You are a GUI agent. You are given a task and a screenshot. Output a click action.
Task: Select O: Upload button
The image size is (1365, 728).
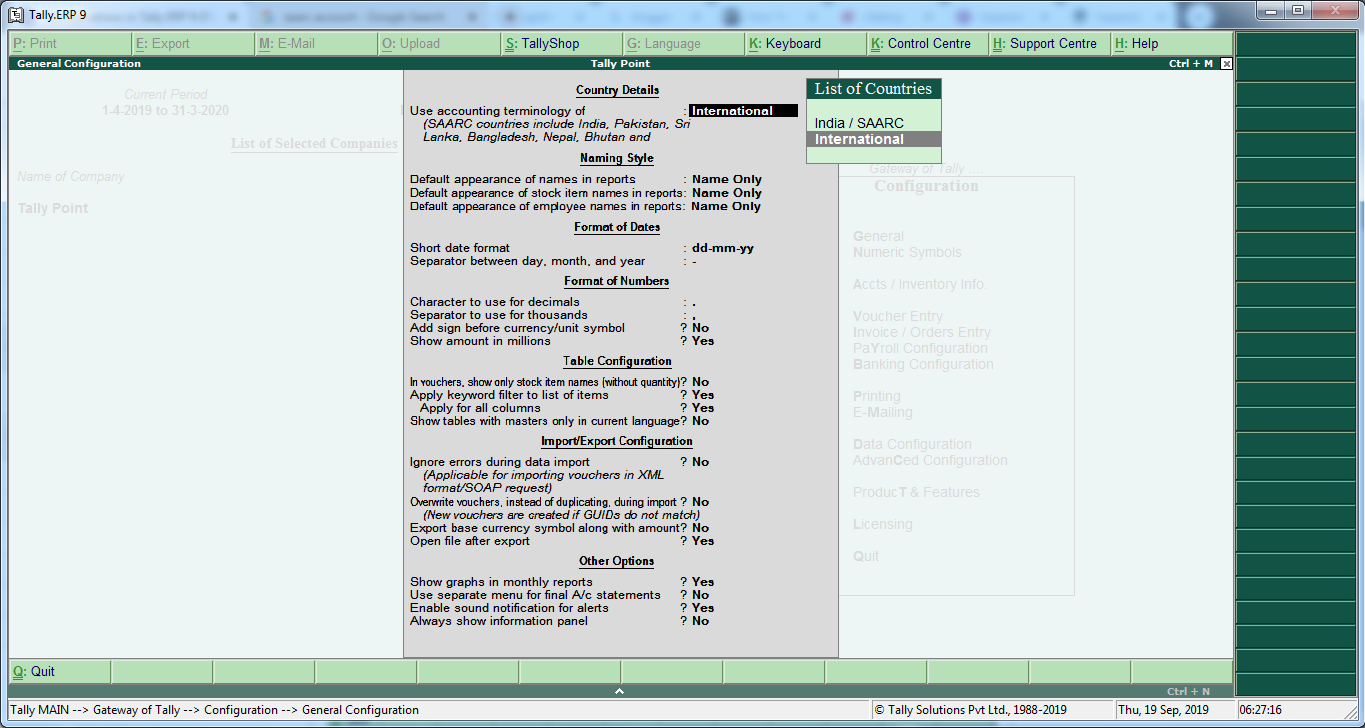438,44
